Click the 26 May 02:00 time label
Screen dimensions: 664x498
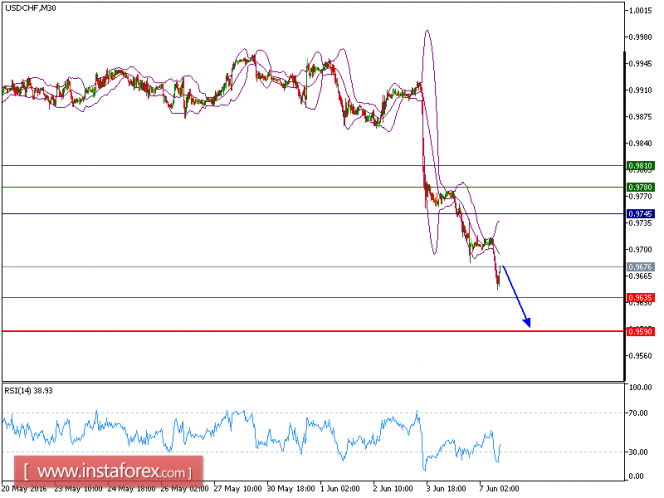point(185,489)
